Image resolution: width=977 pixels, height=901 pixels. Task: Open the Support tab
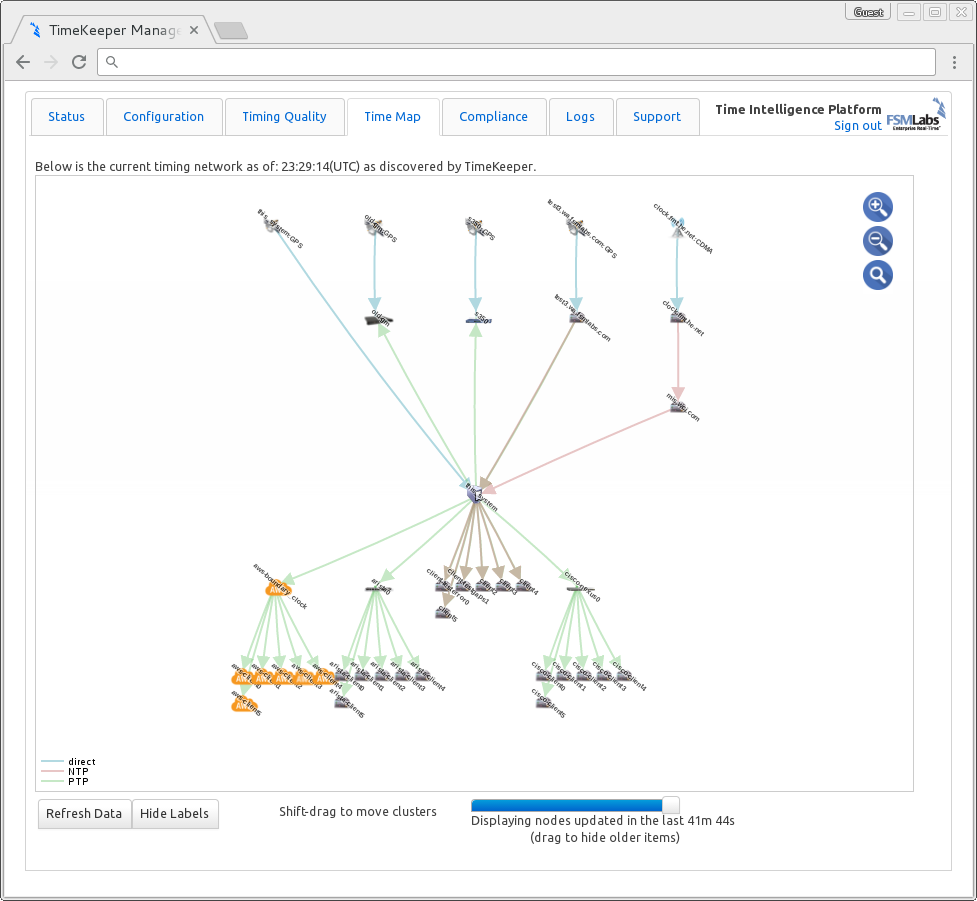click(x=657, y=117)
